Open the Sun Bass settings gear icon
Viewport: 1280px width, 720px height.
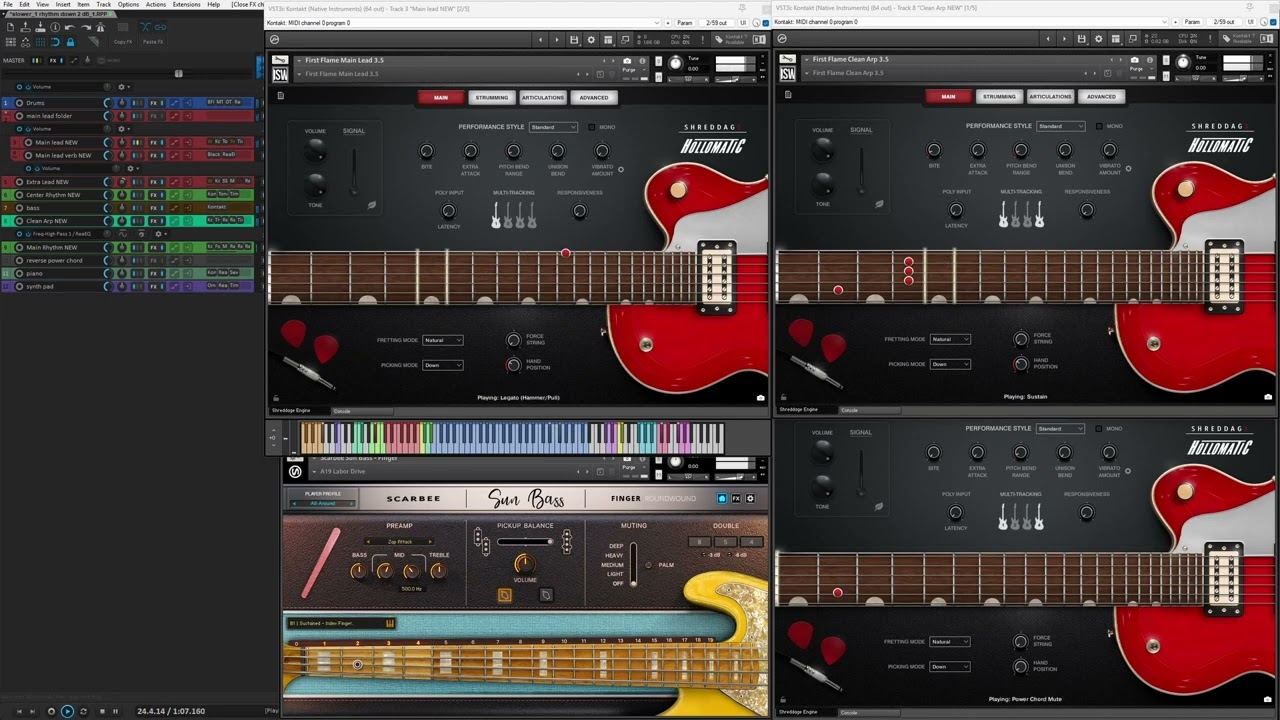[x=750, y=498]
